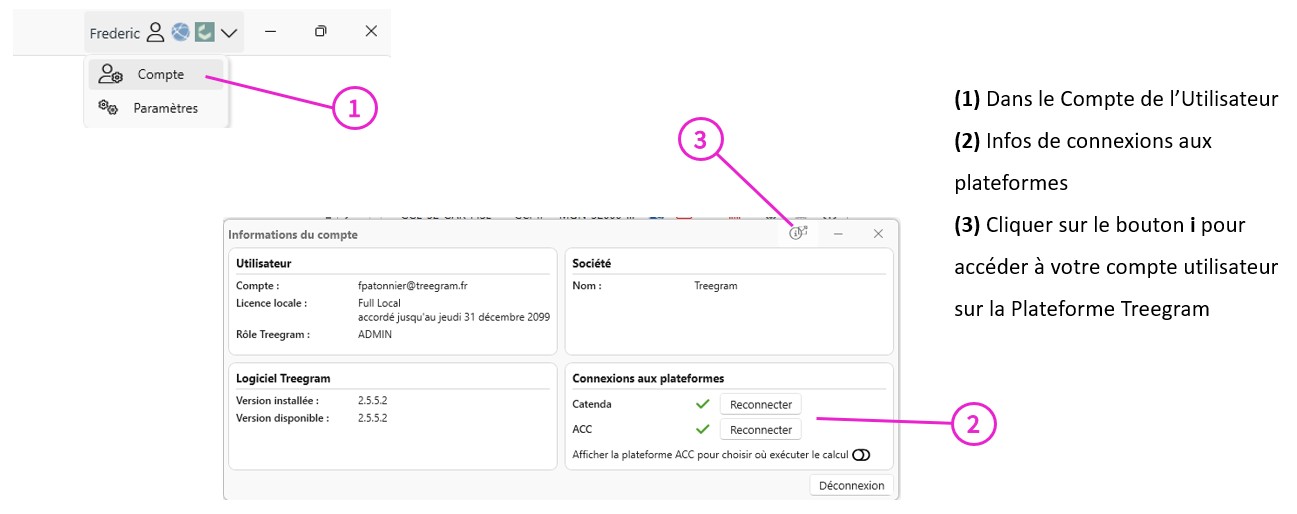This screenshot has width=1297, height=514.
Task: Open Treegram platform account via info icon
Action: click(798, 233)
